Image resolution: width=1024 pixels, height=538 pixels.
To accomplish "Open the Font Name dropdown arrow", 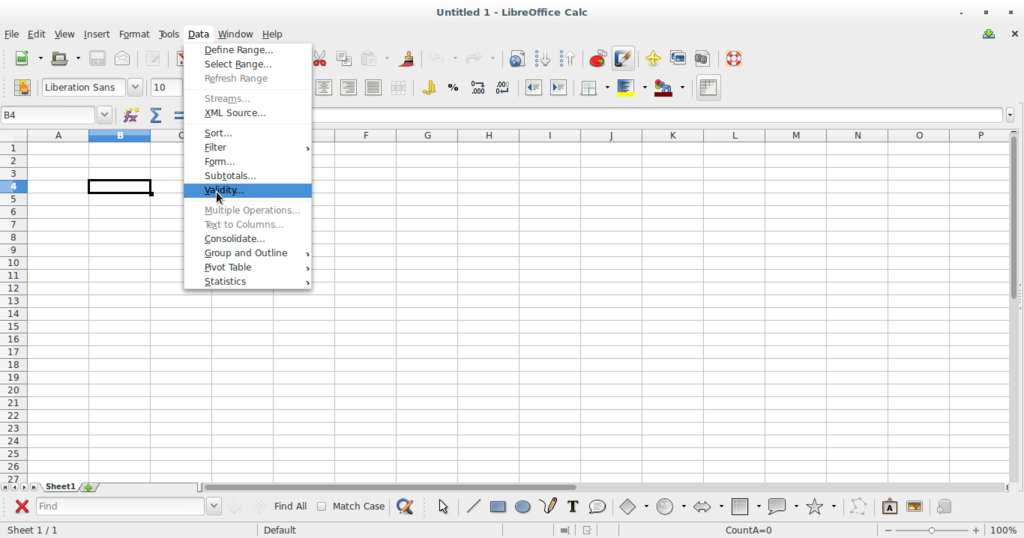I will point(135,88).
